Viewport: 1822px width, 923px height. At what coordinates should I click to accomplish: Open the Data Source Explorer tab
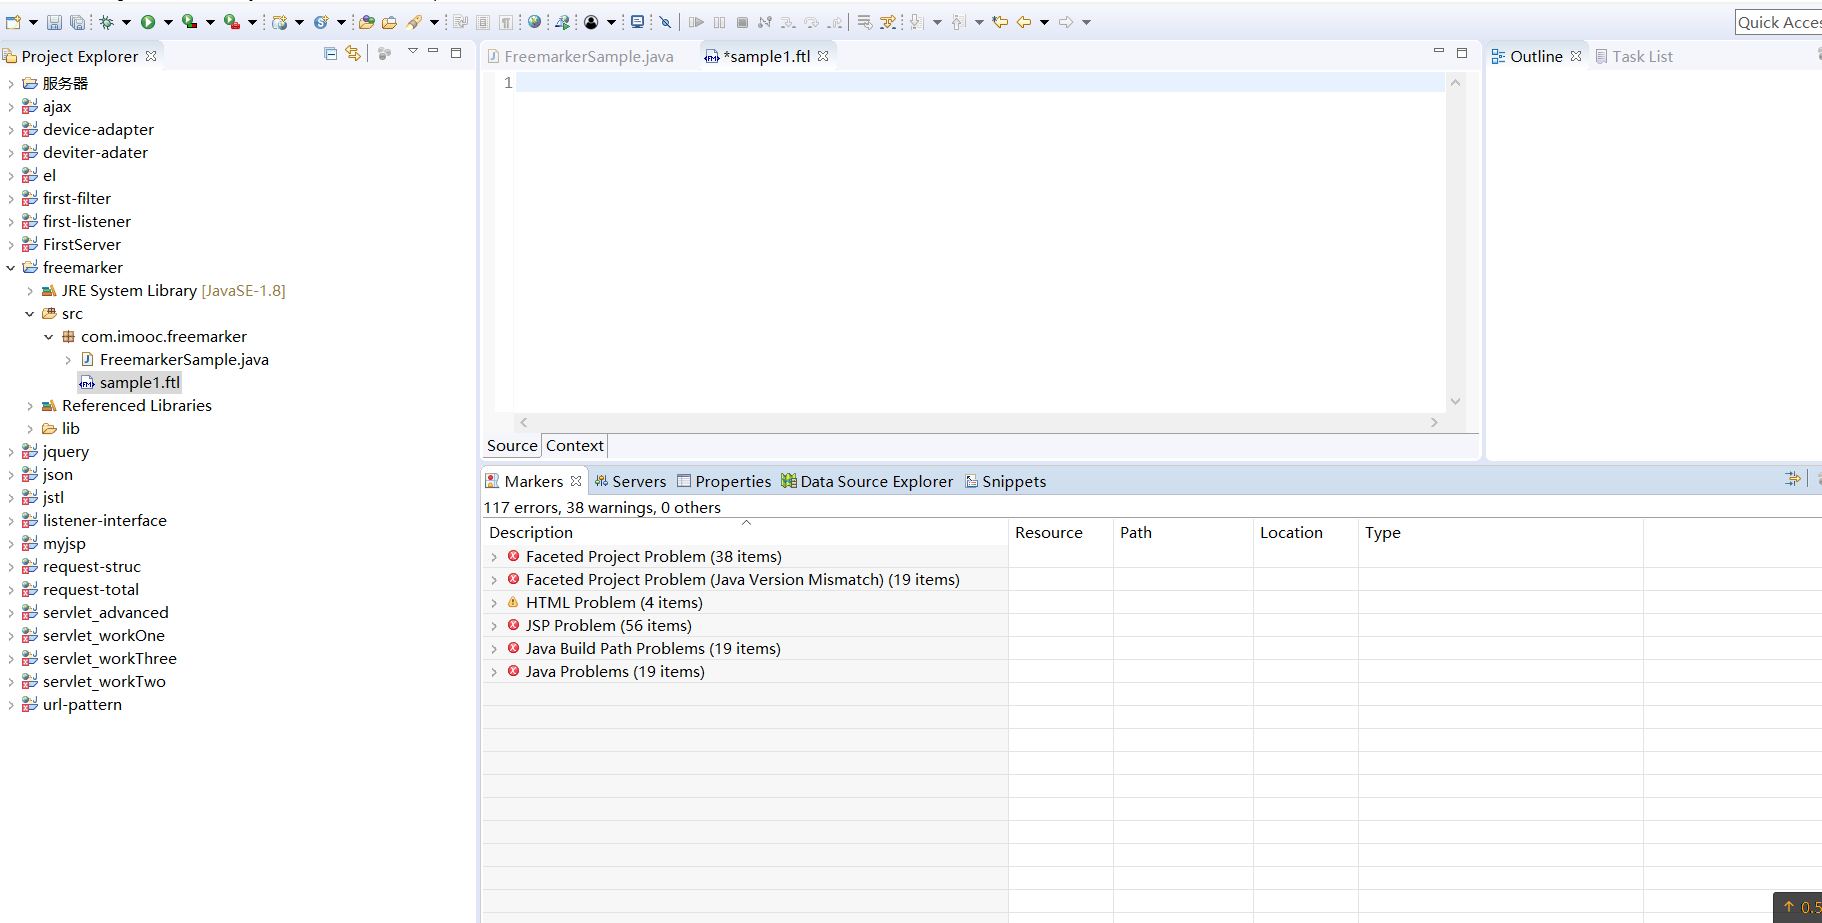click(867, 482)
